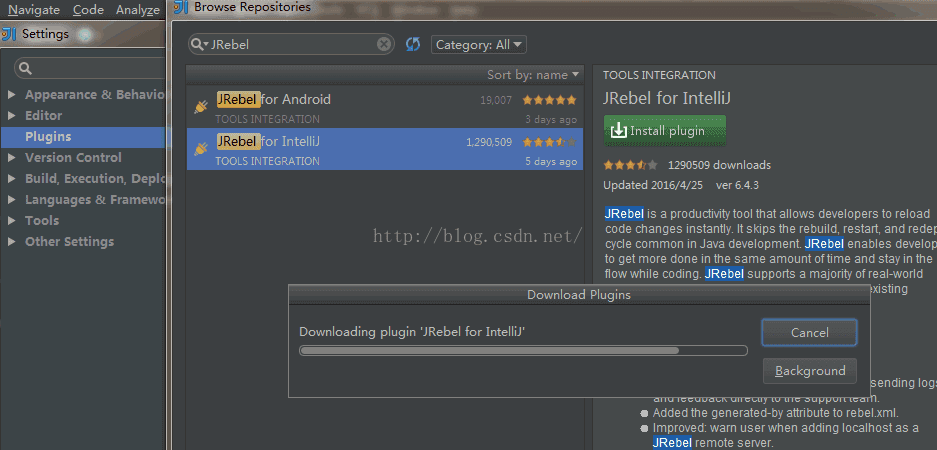Open search options magnifier in repository search

[200, 44]
